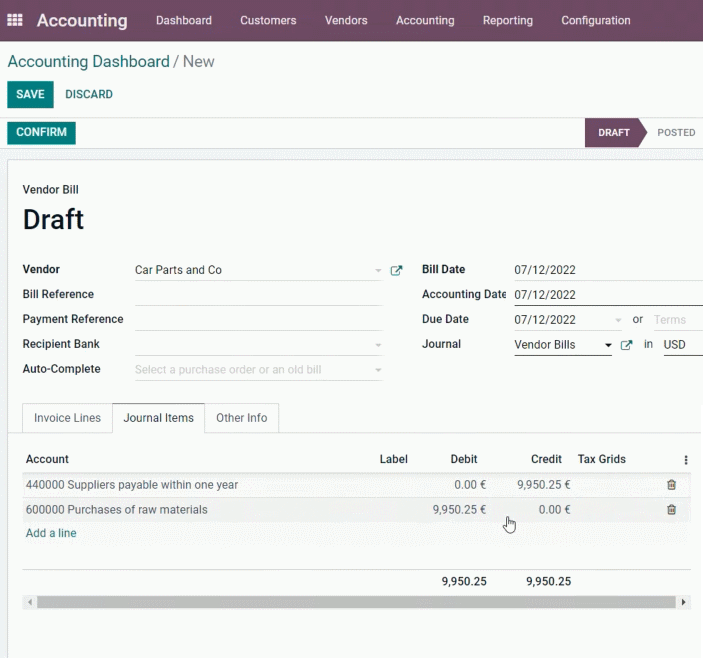Click the DISCARD button
This screenshot has width=703, height=658.
[89, 94]
